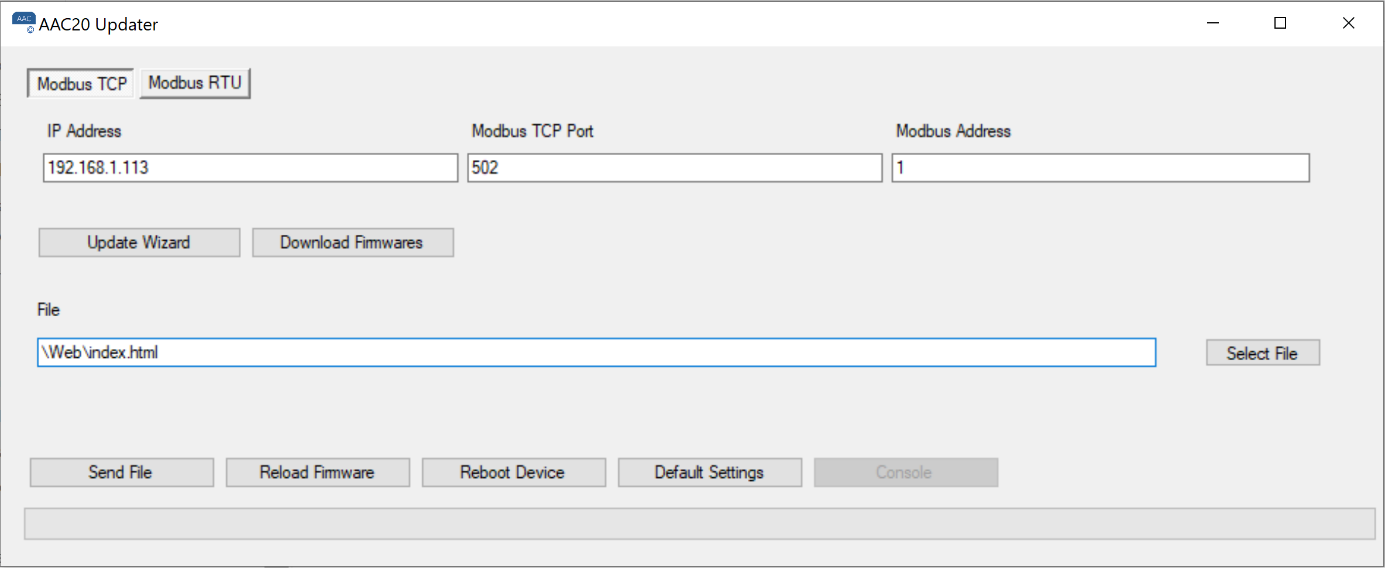The image size is (1385, 568).
Task: Close the AAC20 Updater window
Action: pyautogui.click(x=1348, y=24)
